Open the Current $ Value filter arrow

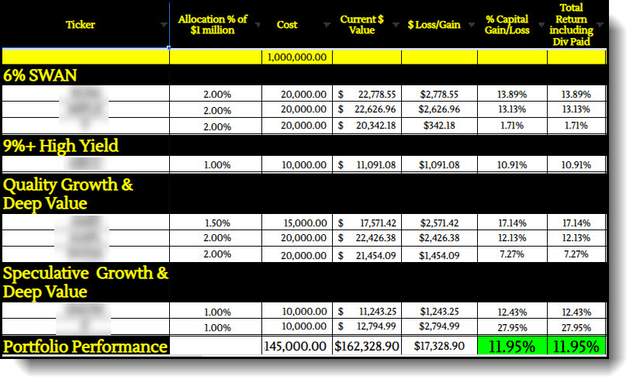[396, 25]
